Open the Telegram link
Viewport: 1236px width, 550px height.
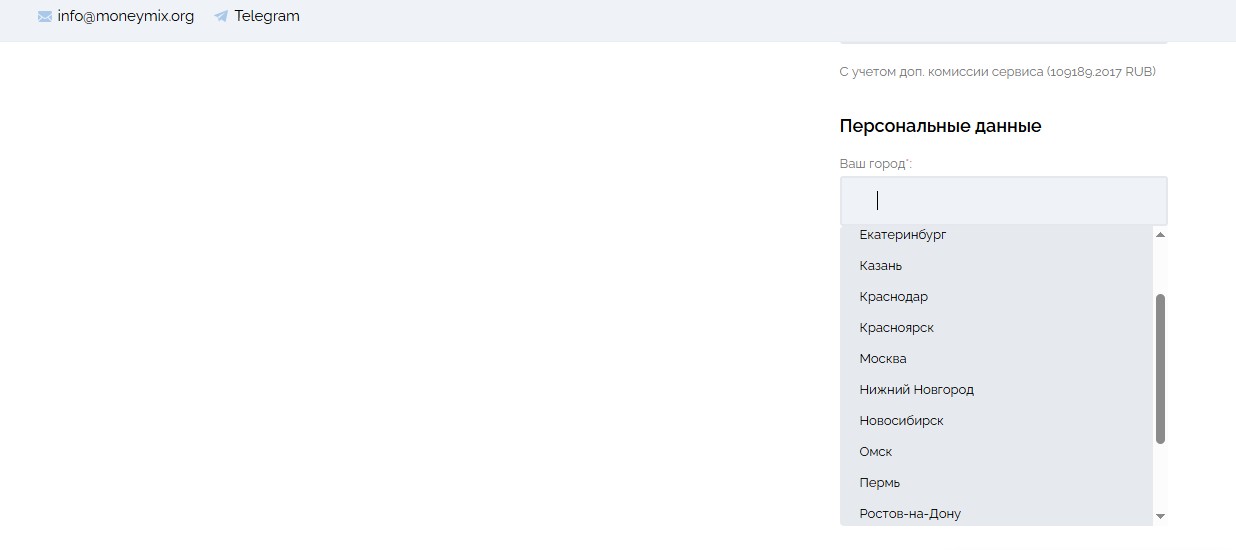[x=267, y=16]
